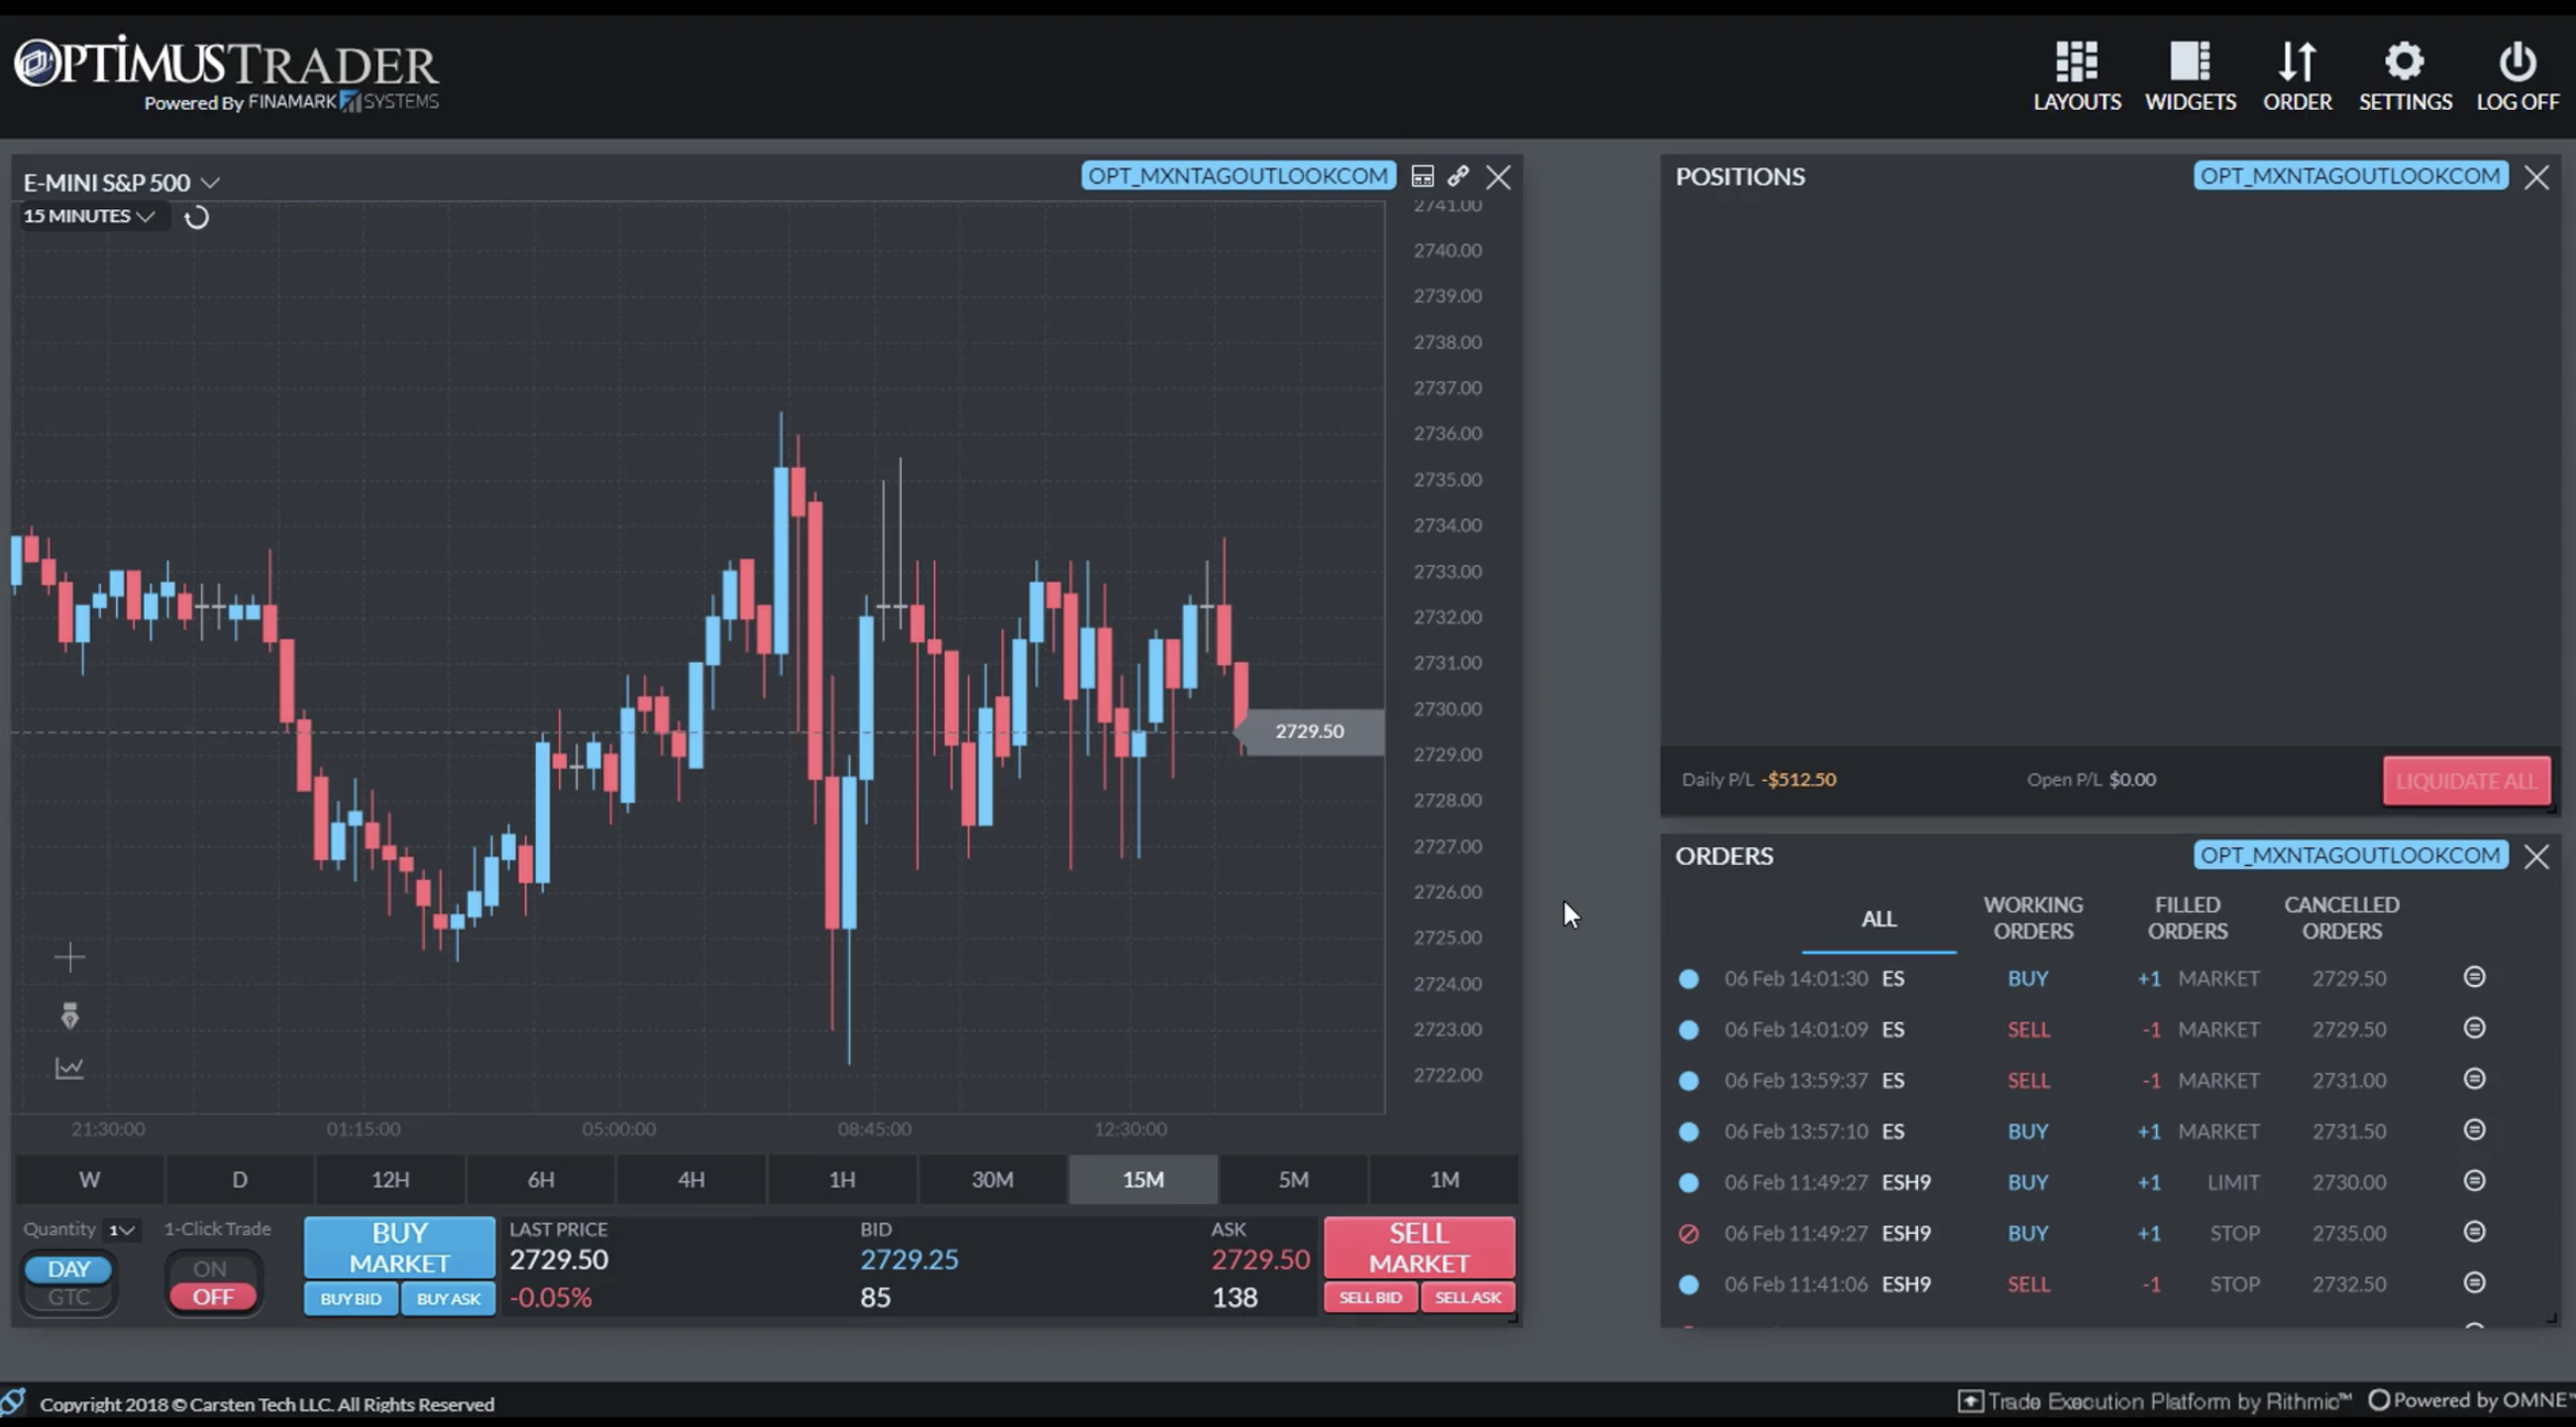This screenshot has height=1427, width=2576.
Task: Select the 5M timeframe tab
Action: pos(1293,1180)
